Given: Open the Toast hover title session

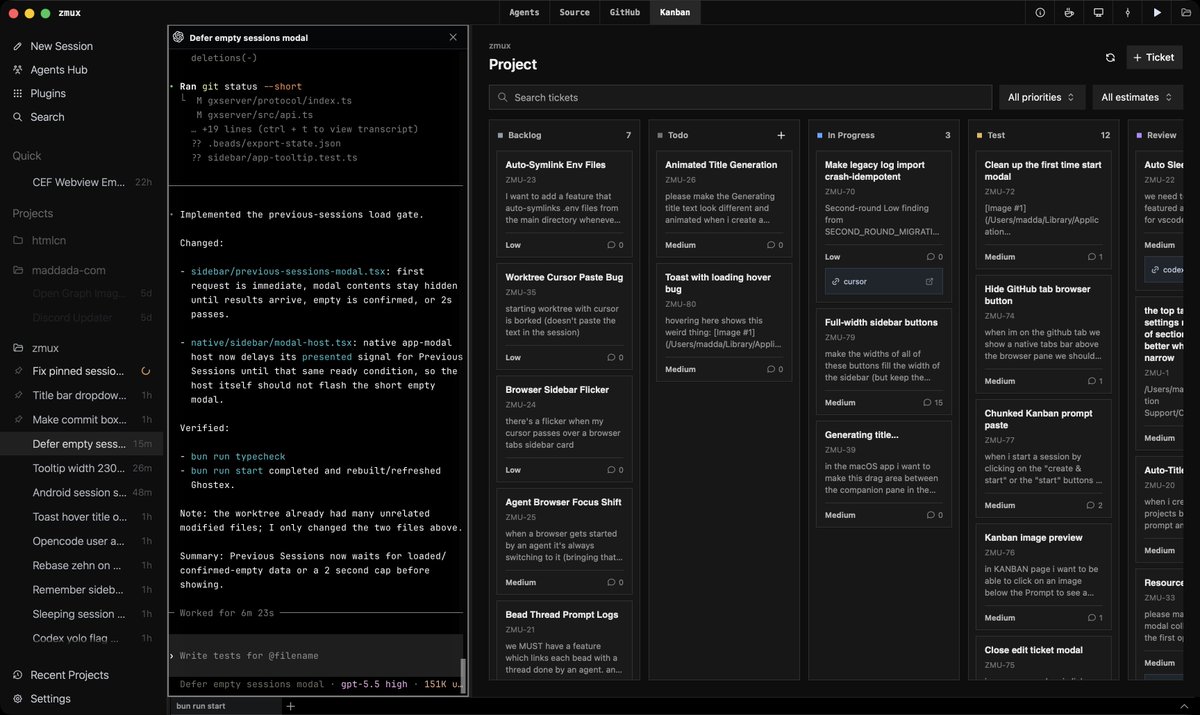Looking at the screenshot, I should [82, 517].
